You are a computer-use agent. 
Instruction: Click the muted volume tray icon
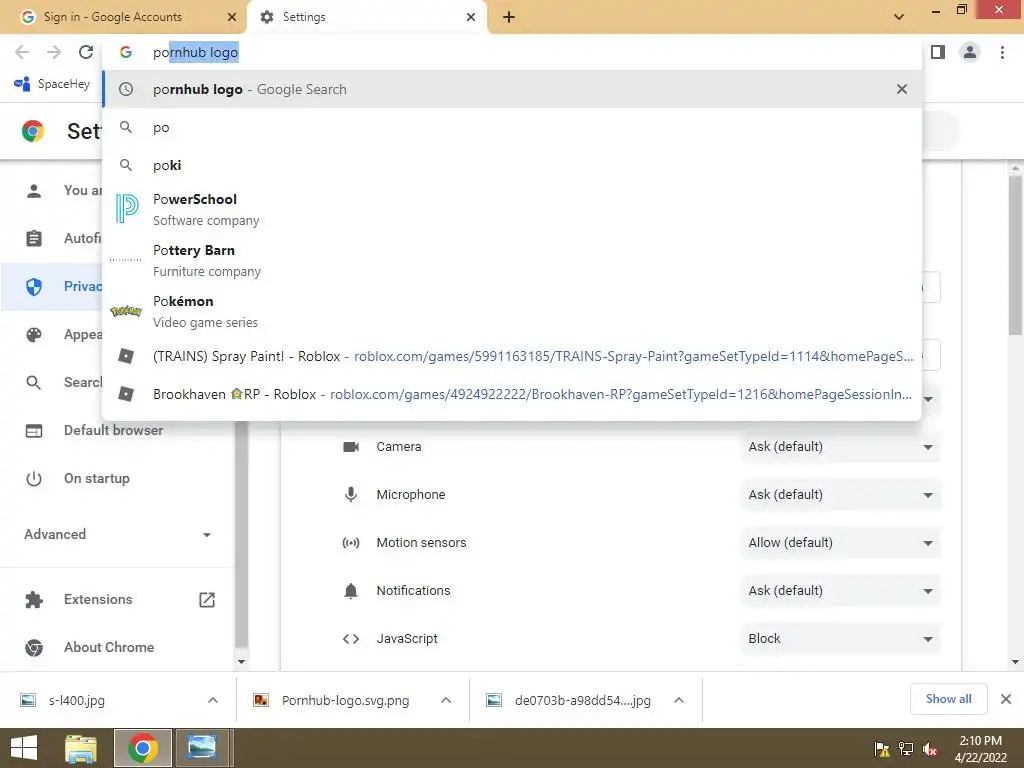[930, 749]
